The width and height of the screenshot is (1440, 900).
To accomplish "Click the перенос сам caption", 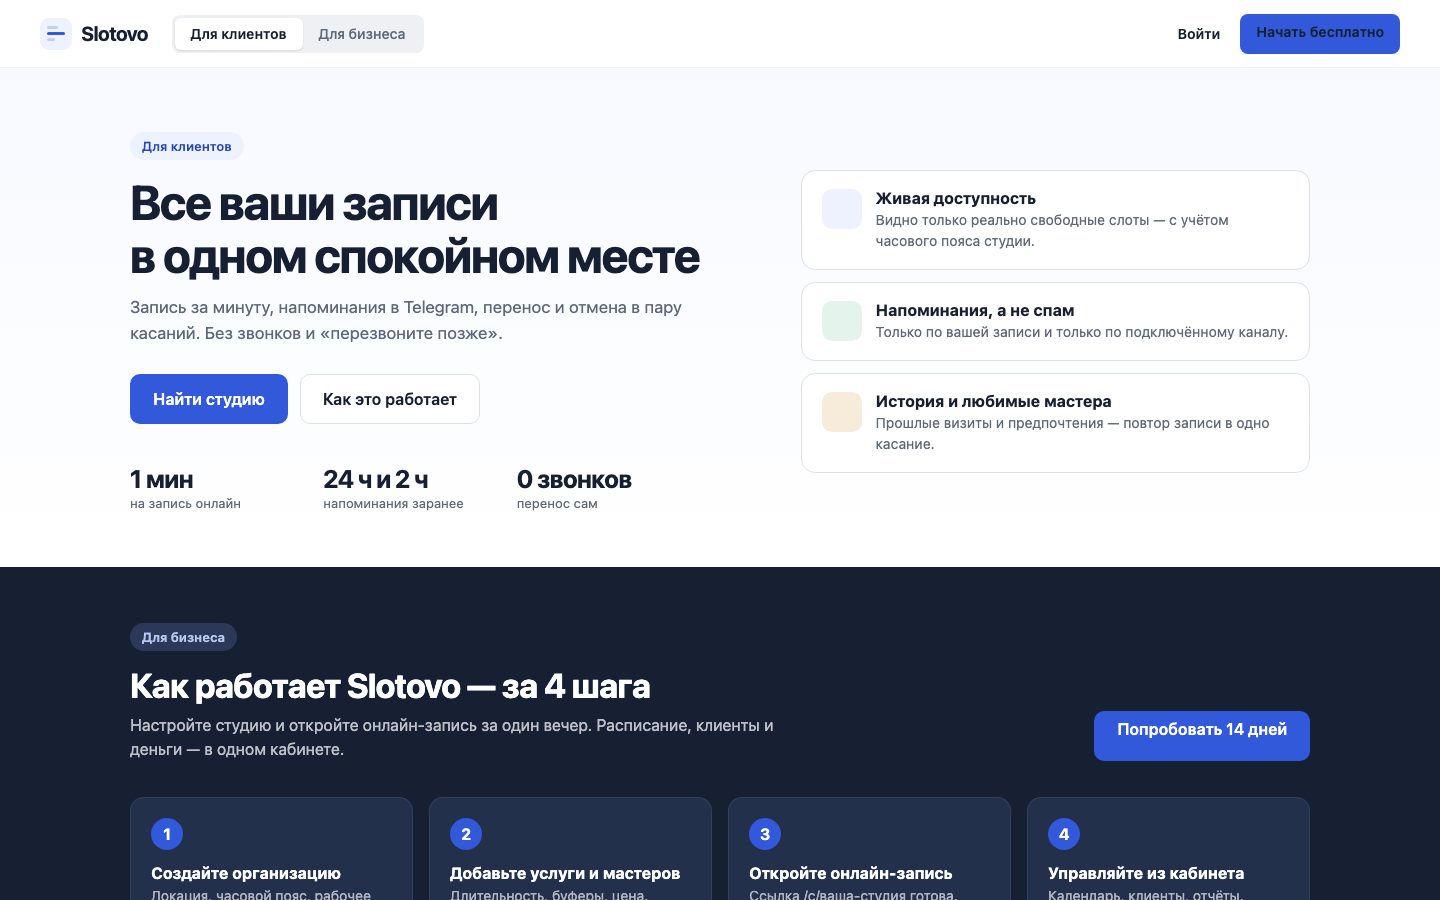I will pyautogui.click(x=557, y=504).
